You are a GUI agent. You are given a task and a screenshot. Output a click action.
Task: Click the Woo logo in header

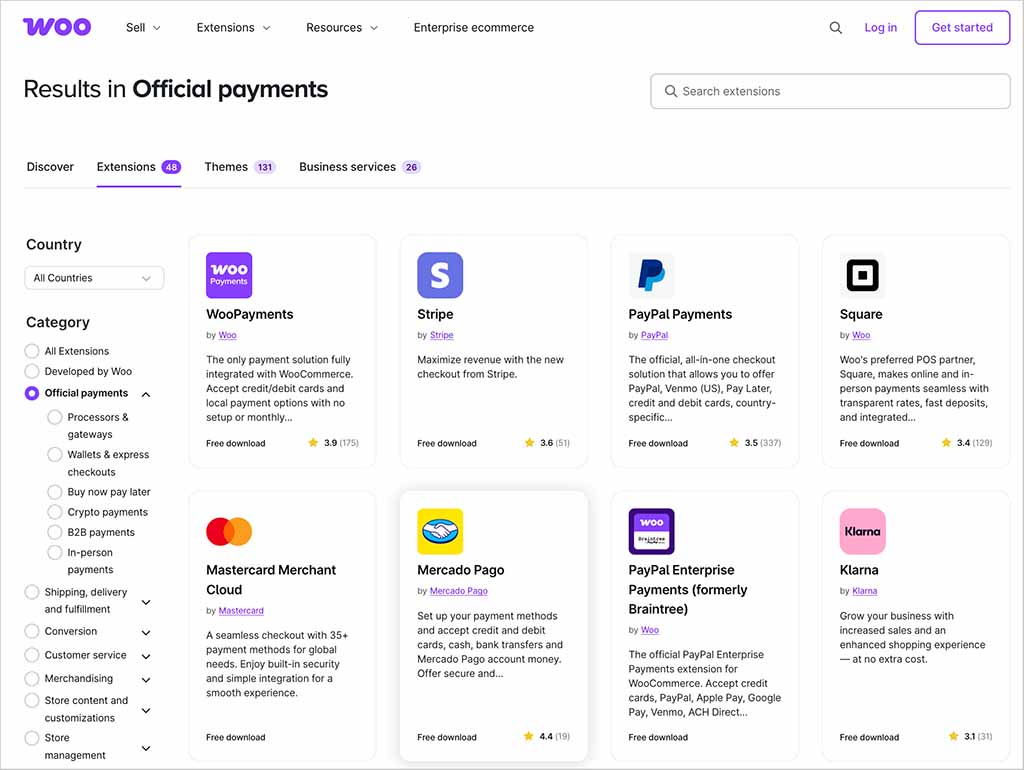[57, 27]
